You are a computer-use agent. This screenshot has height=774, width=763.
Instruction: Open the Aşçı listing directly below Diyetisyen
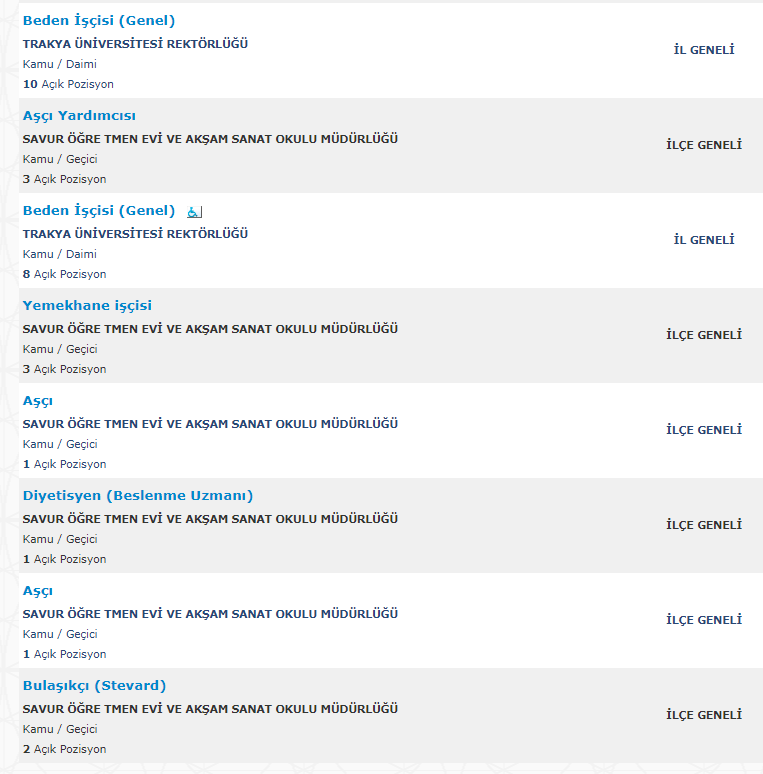pos(38,591)
